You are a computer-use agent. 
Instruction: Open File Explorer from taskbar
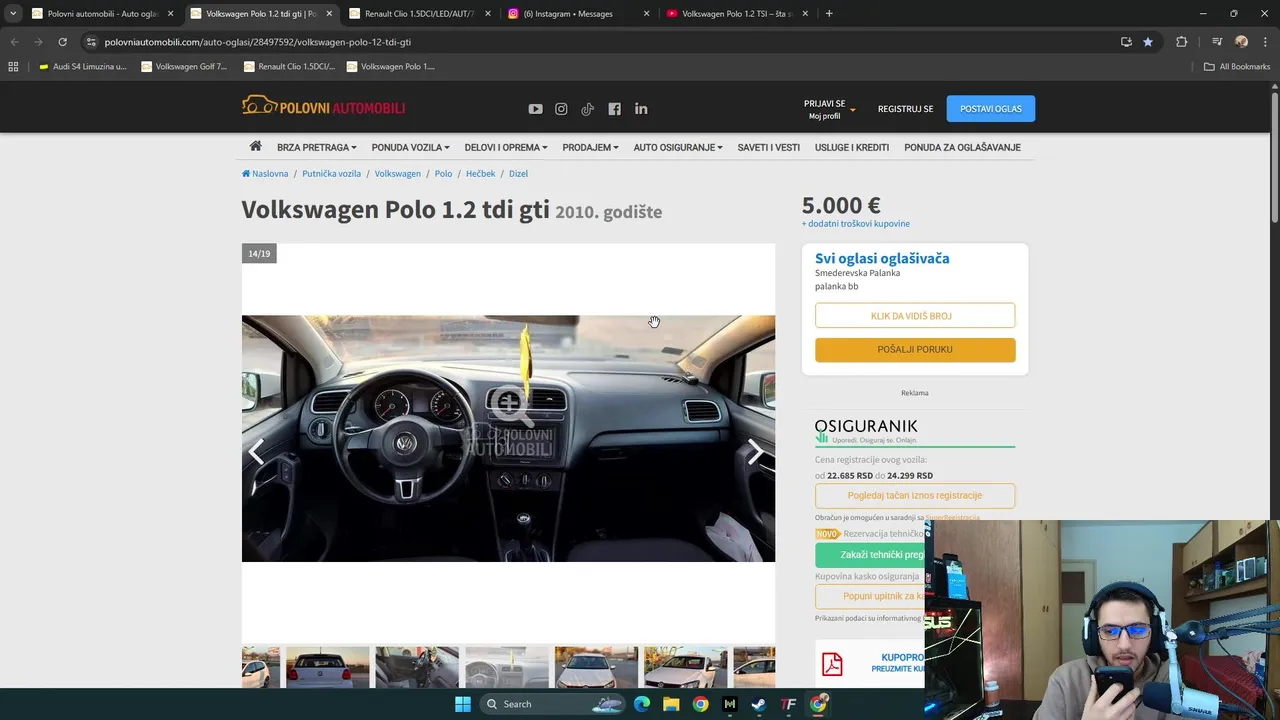pos(671,704)
